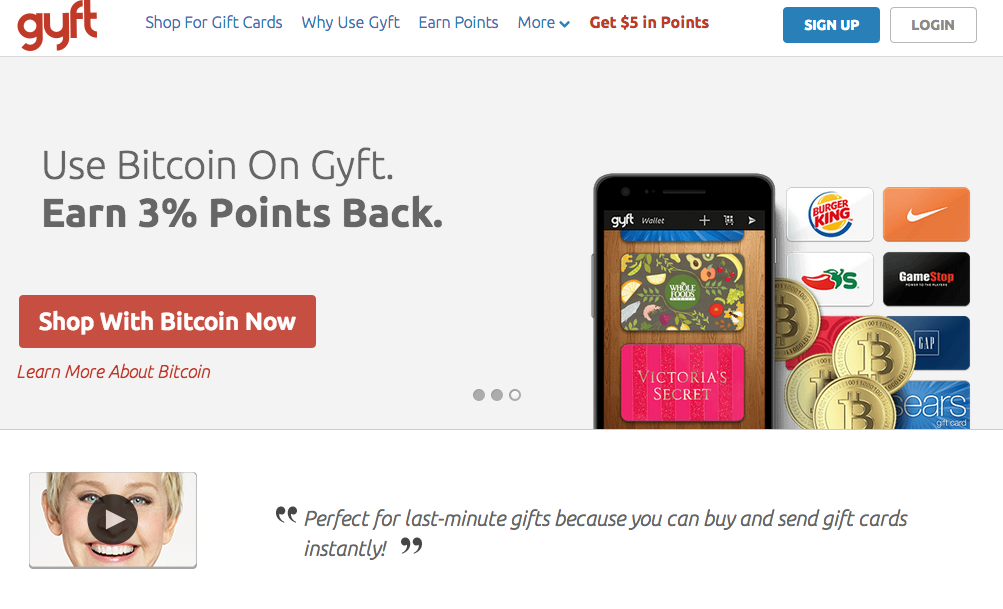
Task: Select the second carousel slide dot
Action: click(x=497, y=395)
